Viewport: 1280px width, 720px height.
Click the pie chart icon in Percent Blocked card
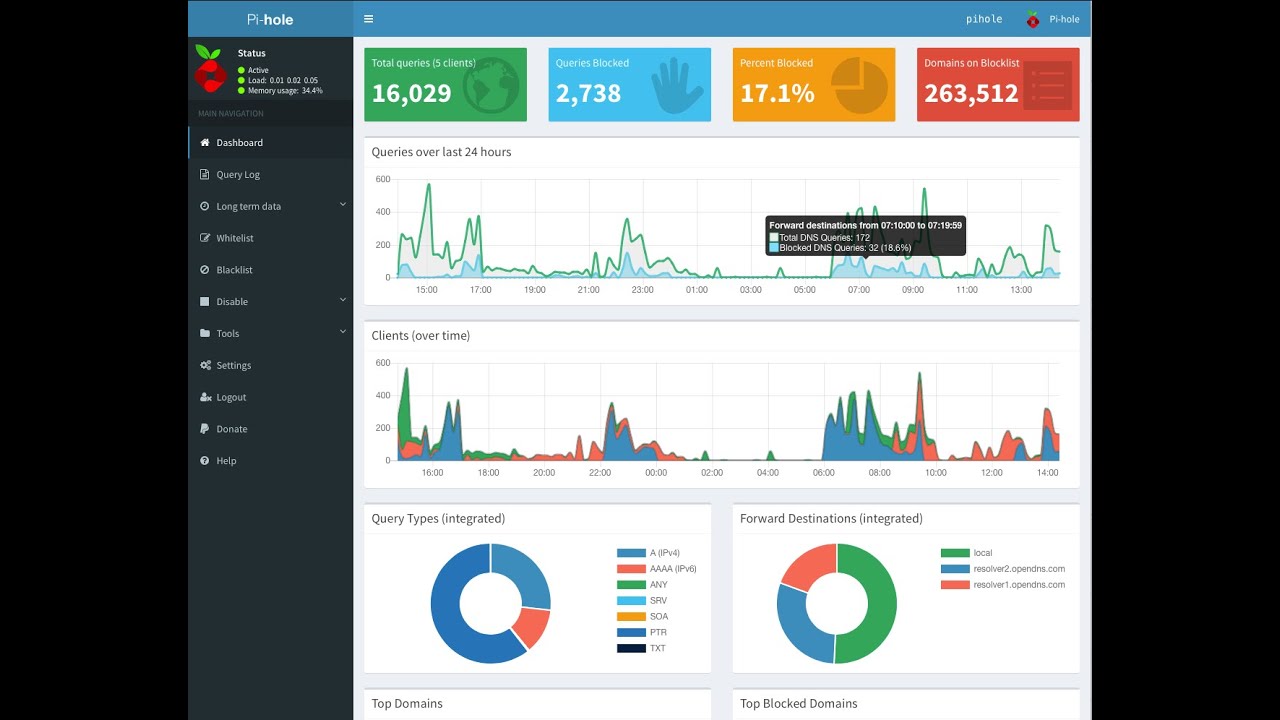click(x=861, y=85)
